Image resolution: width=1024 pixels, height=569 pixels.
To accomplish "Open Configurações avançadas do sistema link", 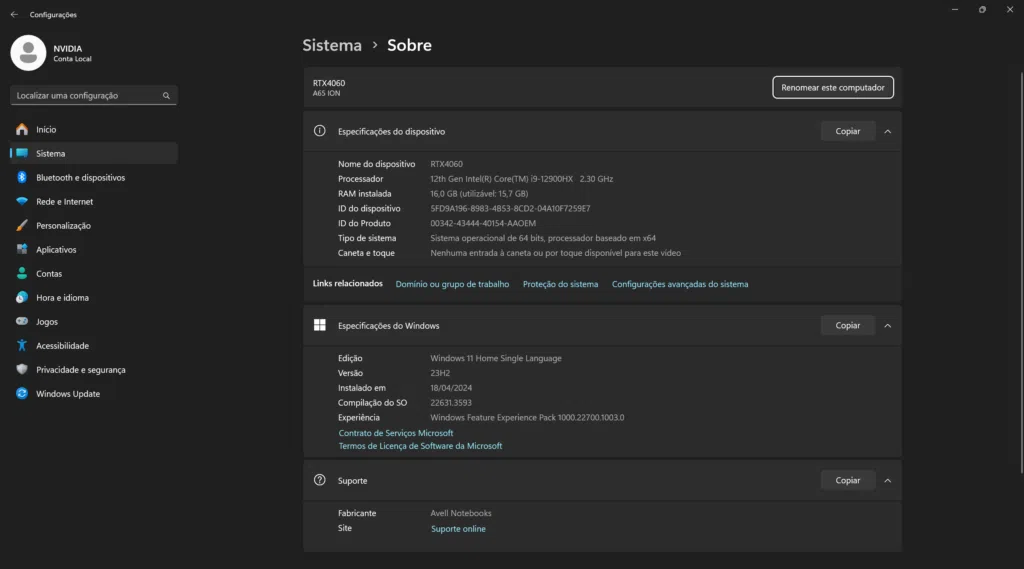I will (679, 284).
